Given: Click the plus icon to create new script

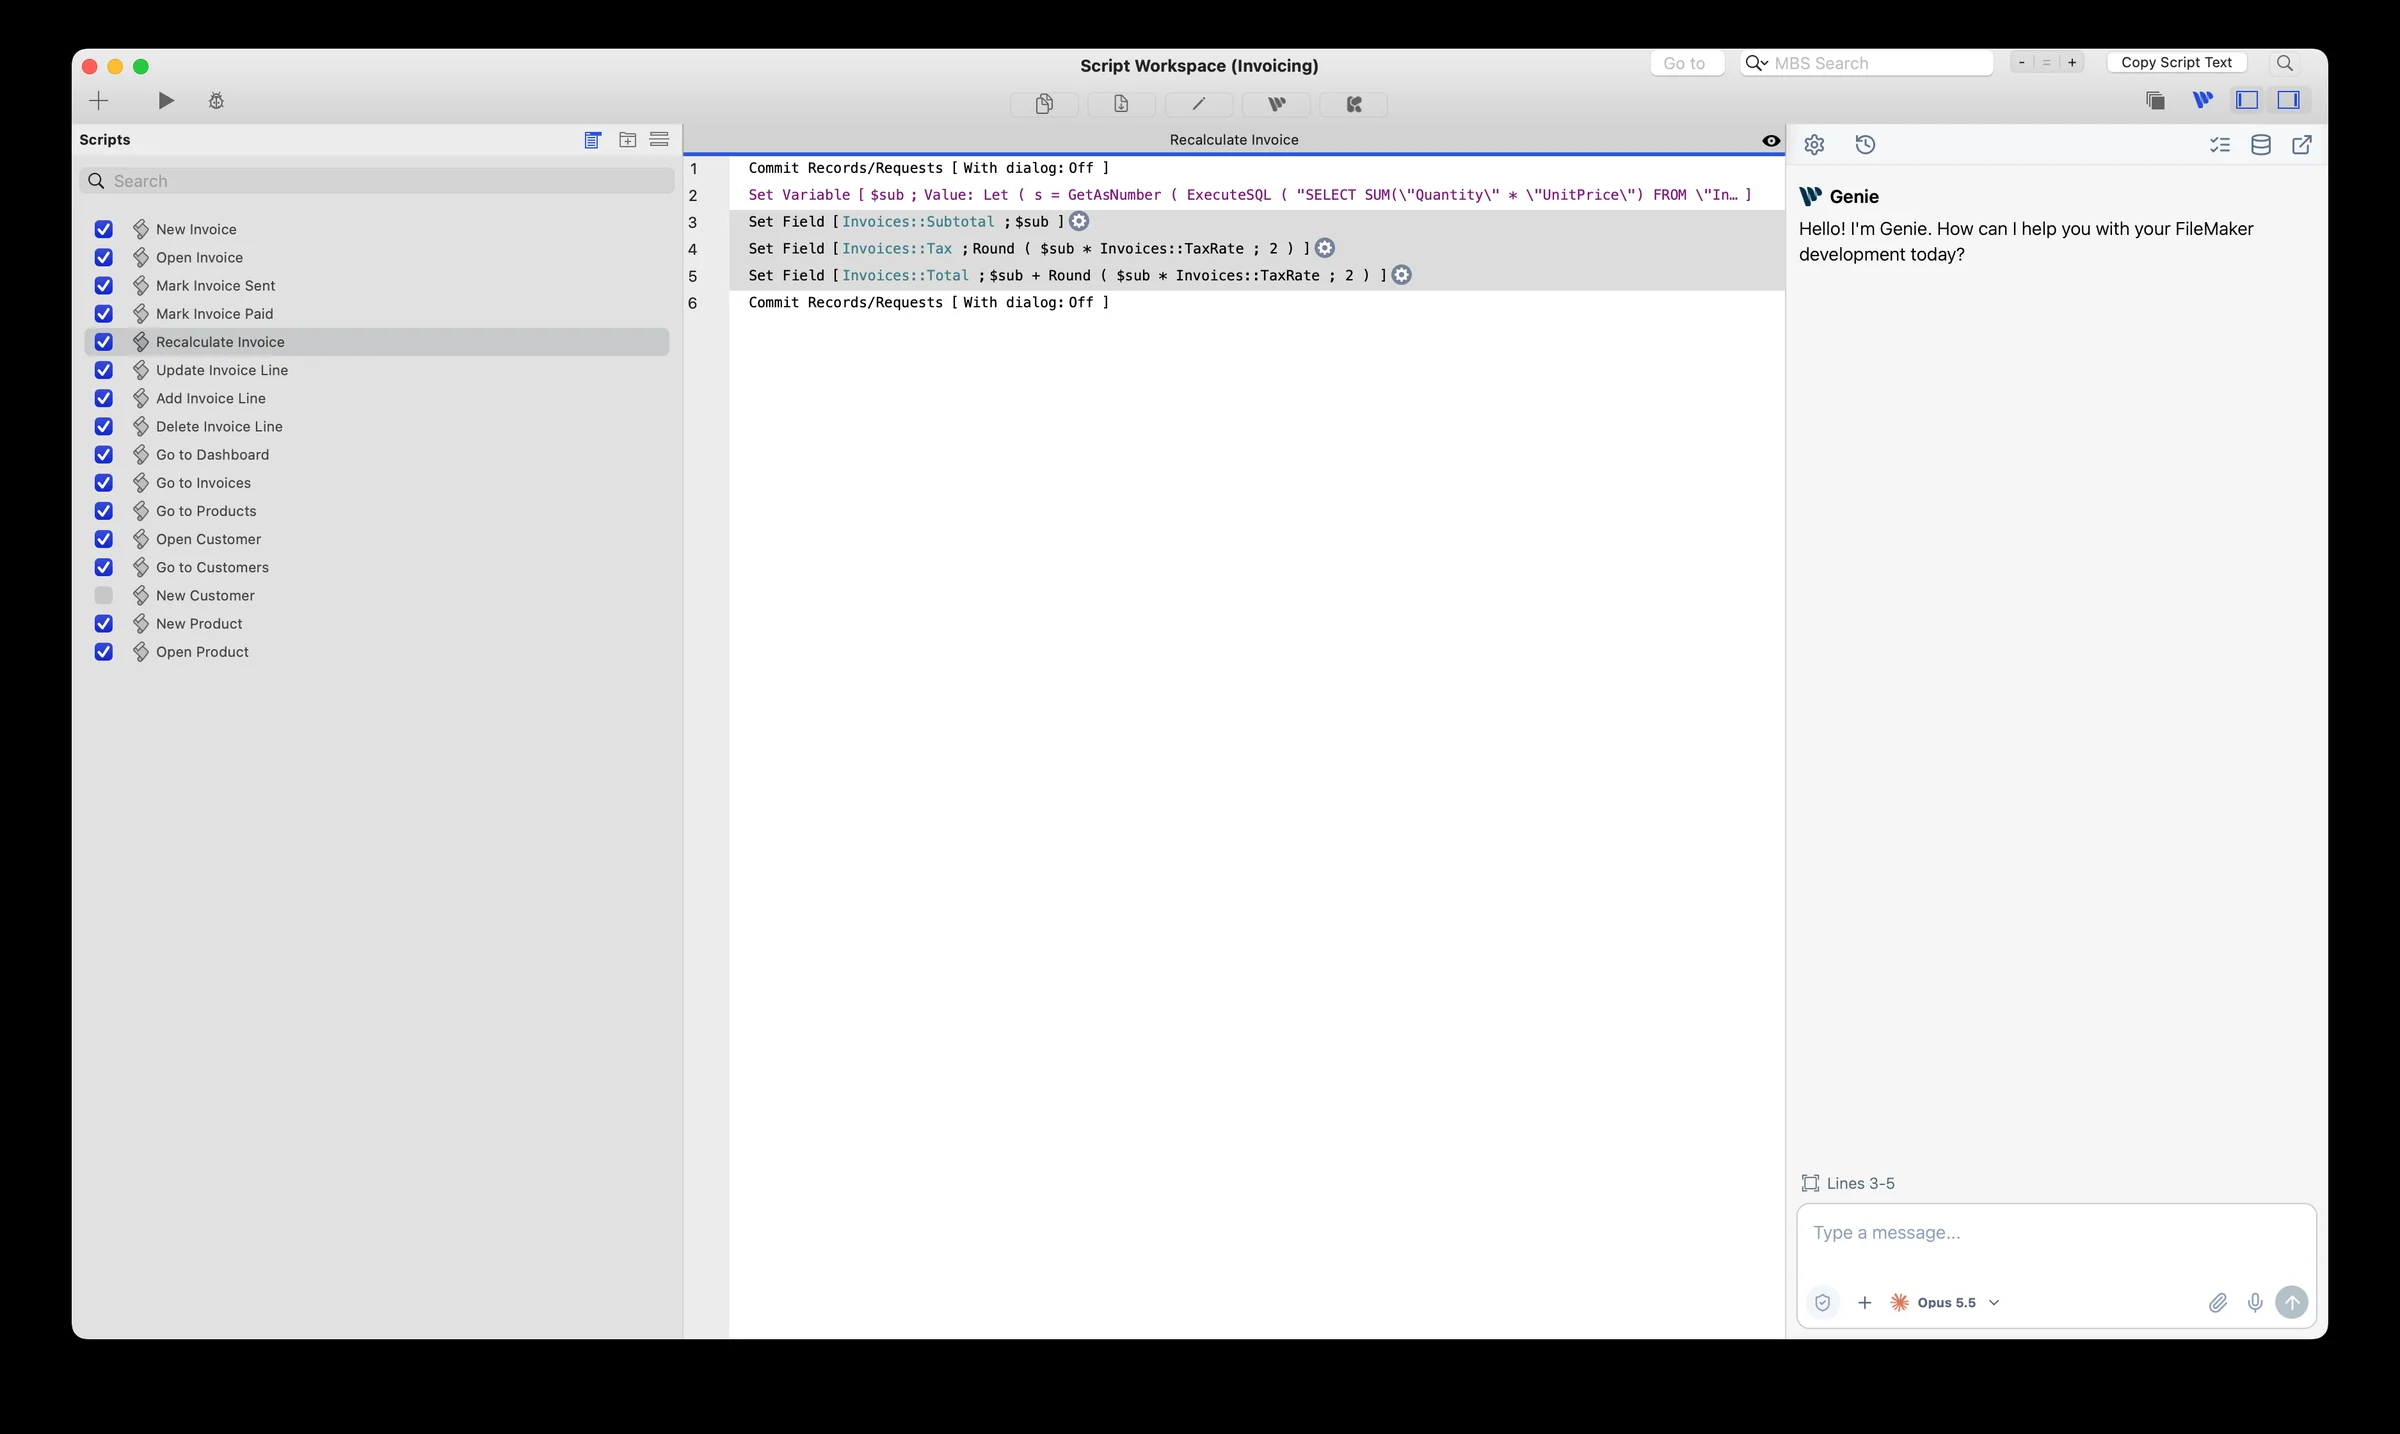Looking at the screenshot, I should coord(98,100).
